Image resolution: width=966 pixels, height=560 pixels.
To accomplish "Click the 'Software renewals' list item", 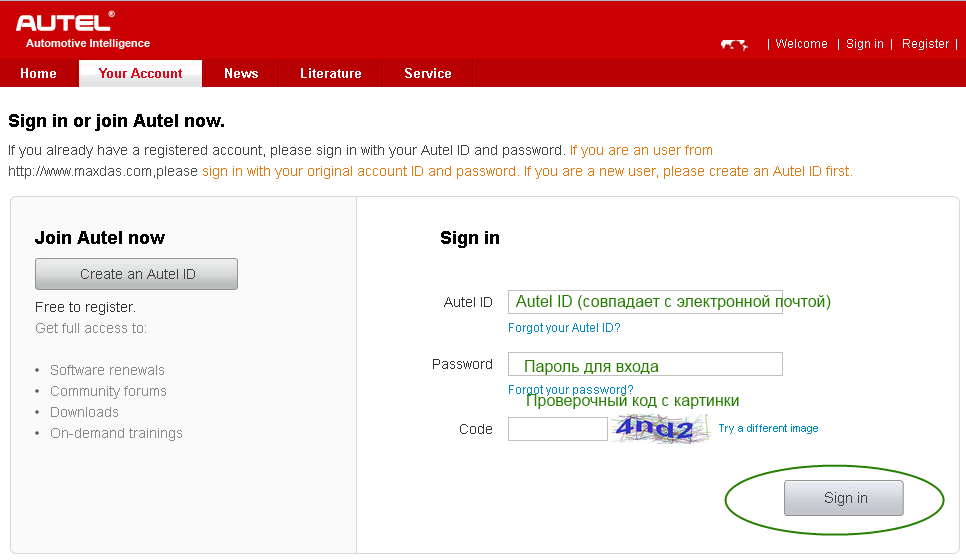I will click(x=107, y=370).
